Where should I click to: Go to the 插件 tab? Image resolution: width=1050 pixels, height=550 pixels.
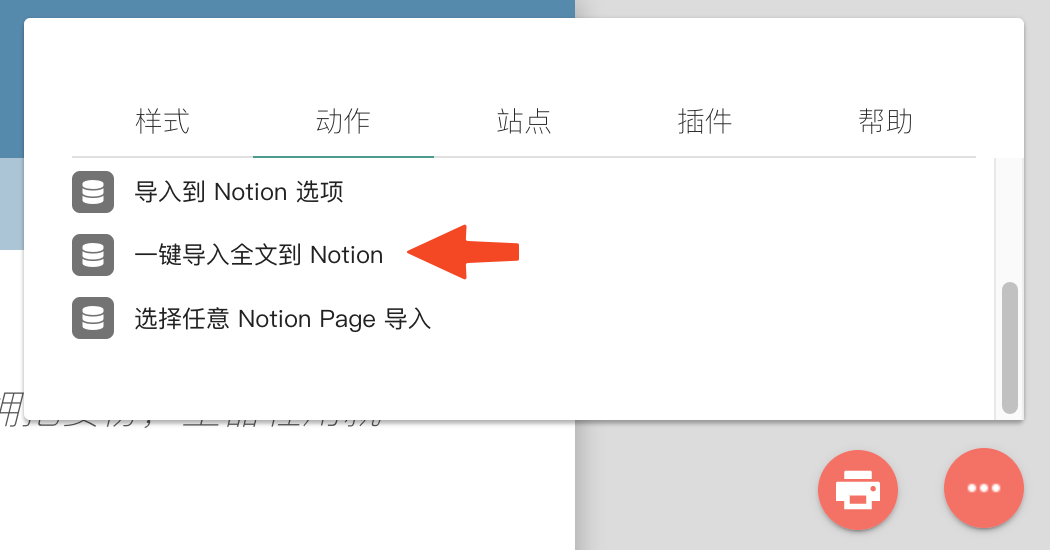(x=704, y=122)
